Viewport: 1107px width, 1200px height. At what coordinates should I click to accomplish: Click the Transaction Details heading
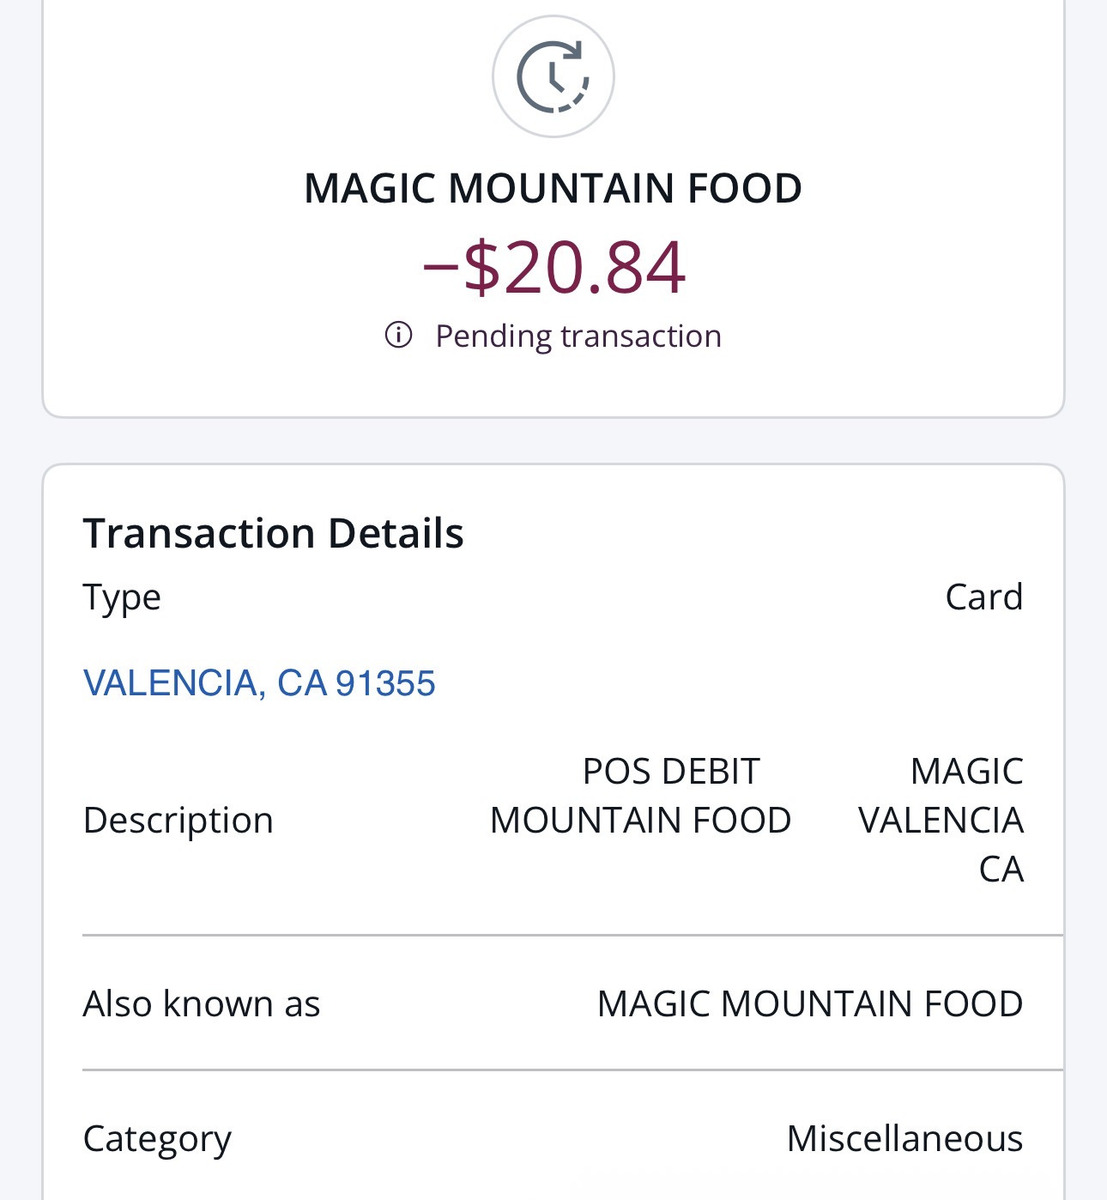pyautogui.click(x=273, y=533)
